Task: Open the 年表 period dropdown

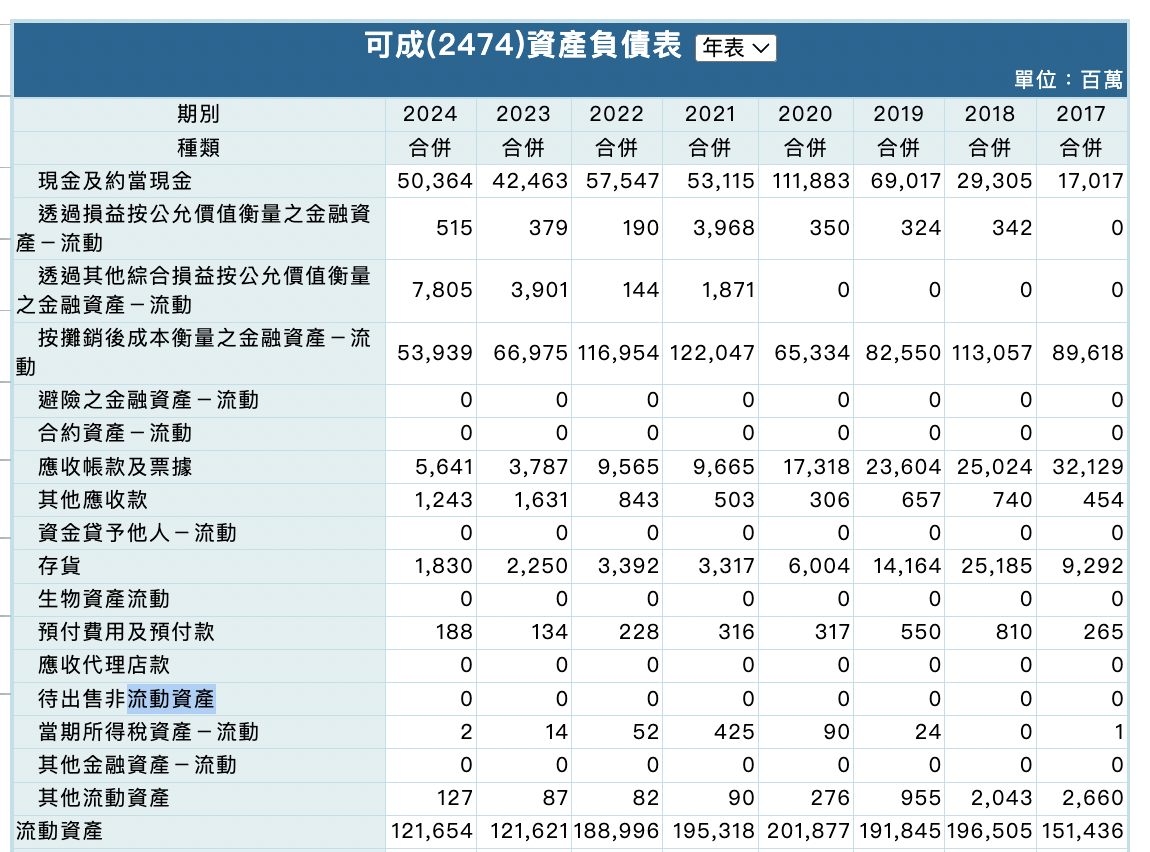Action: point(735,48)
